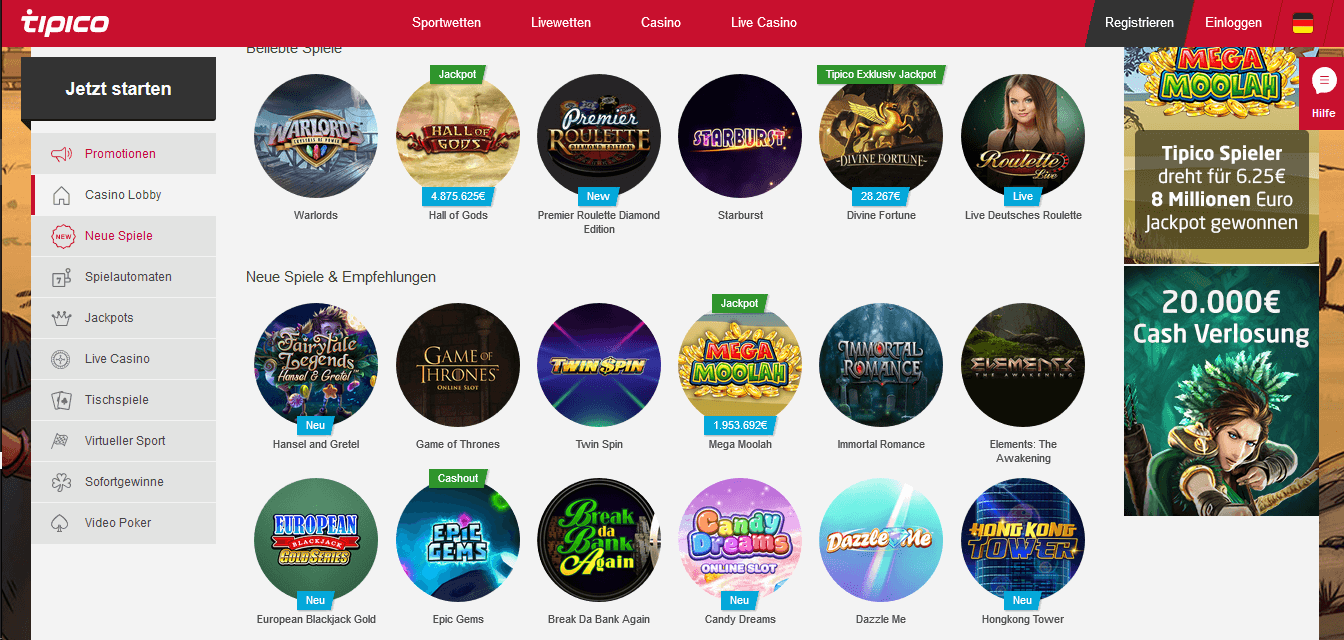1344x640 pixels.
Task: Open Casino Lobby via house icon
Action: (x=61, y=195)
